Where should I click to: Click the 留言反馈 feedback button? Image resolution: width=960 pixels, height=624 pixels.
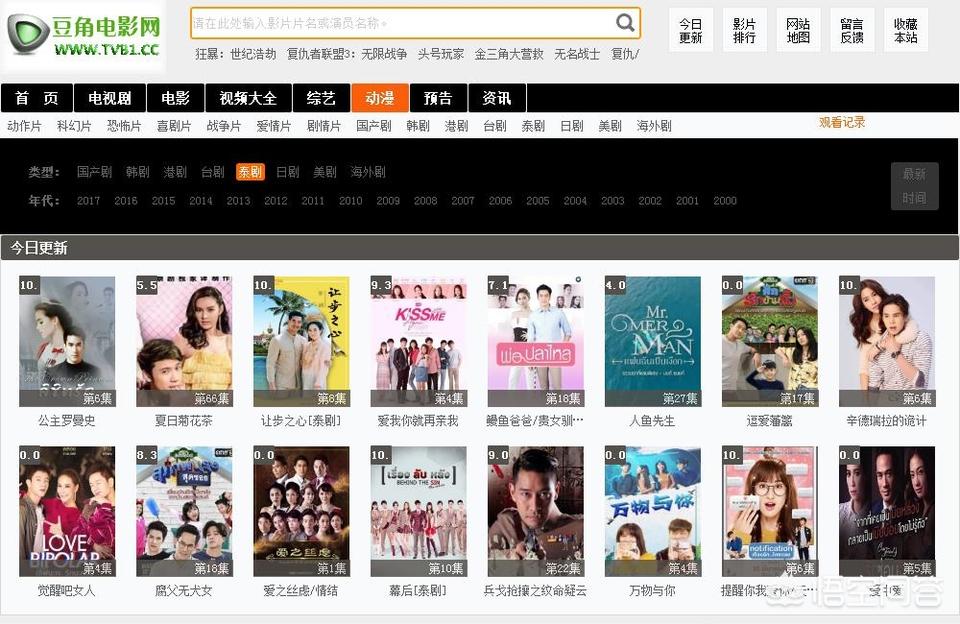pos(852,30)
